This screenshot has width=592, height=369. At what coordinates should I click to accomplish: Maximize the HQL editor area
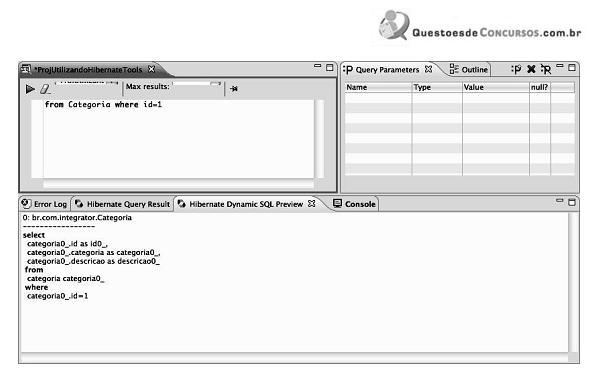(330, 67)
